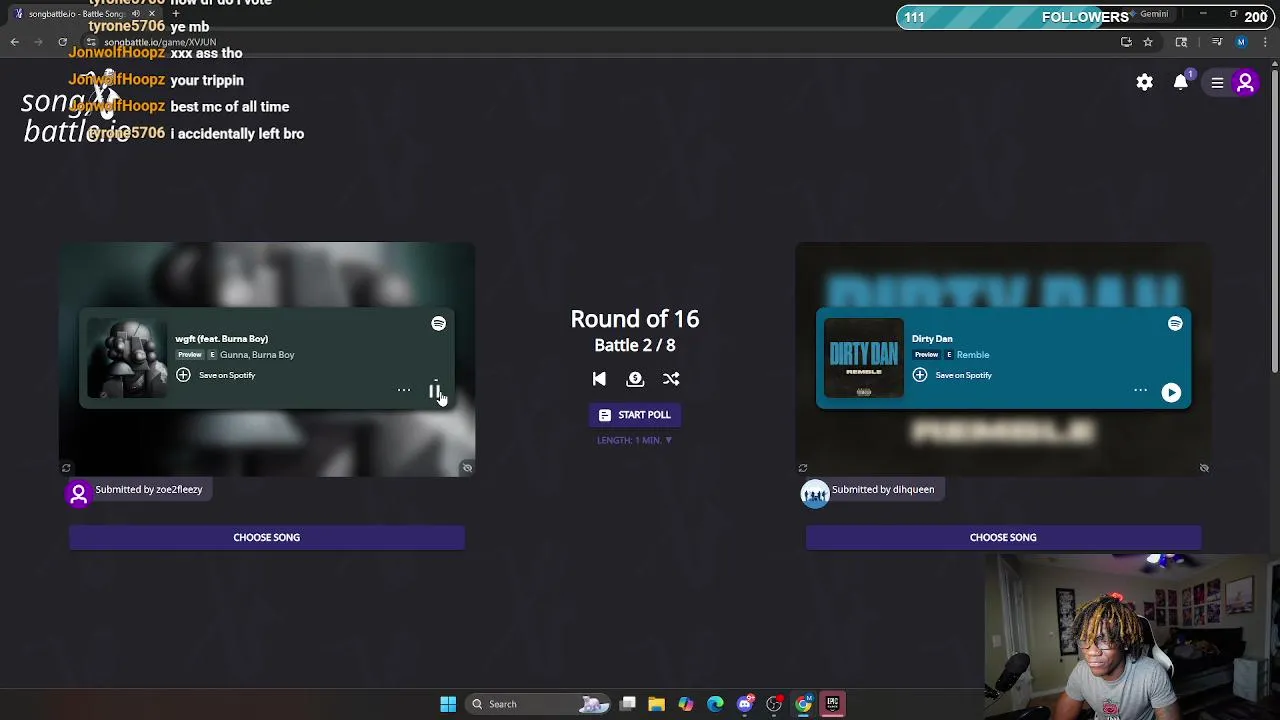Open Remble artist link
Viewport: 1280px width, 720px height.
(972, 355)
